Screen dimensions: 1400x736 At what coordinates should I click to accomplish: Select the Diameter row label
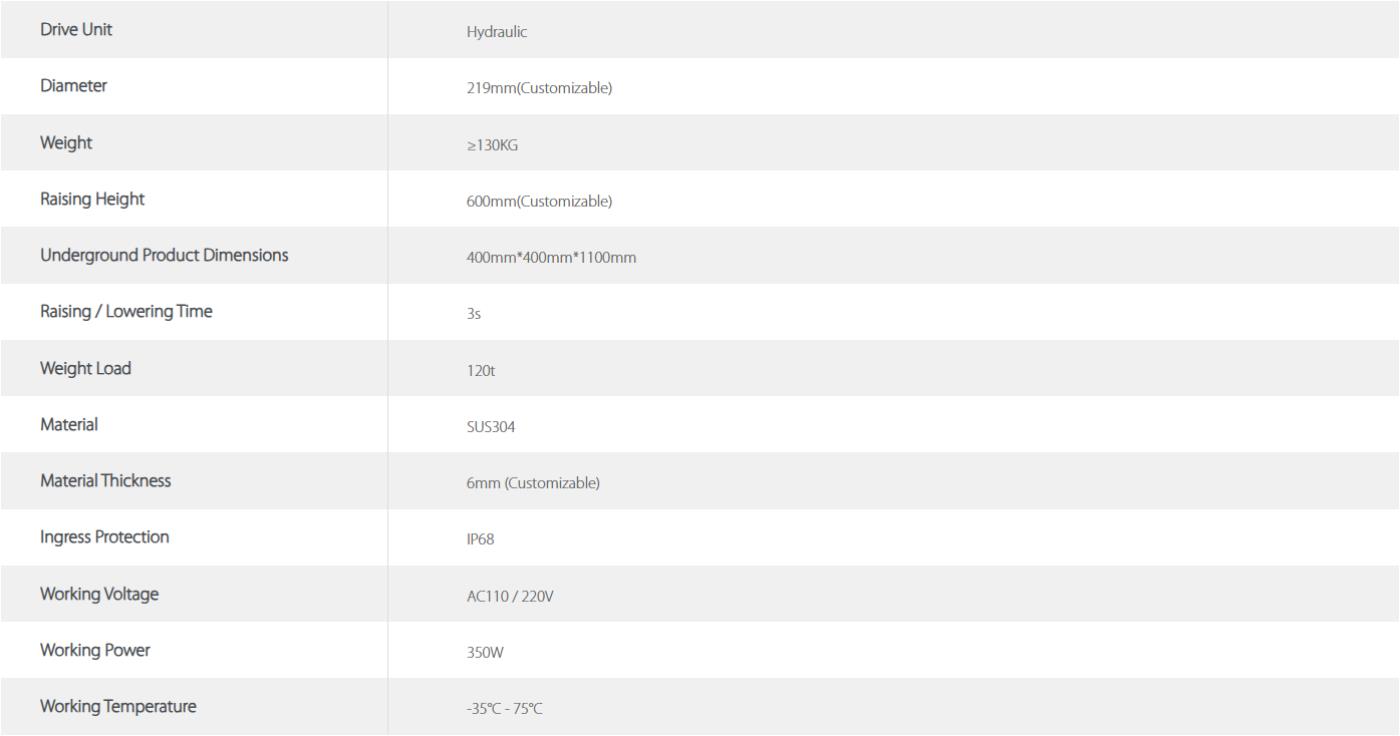73,86
